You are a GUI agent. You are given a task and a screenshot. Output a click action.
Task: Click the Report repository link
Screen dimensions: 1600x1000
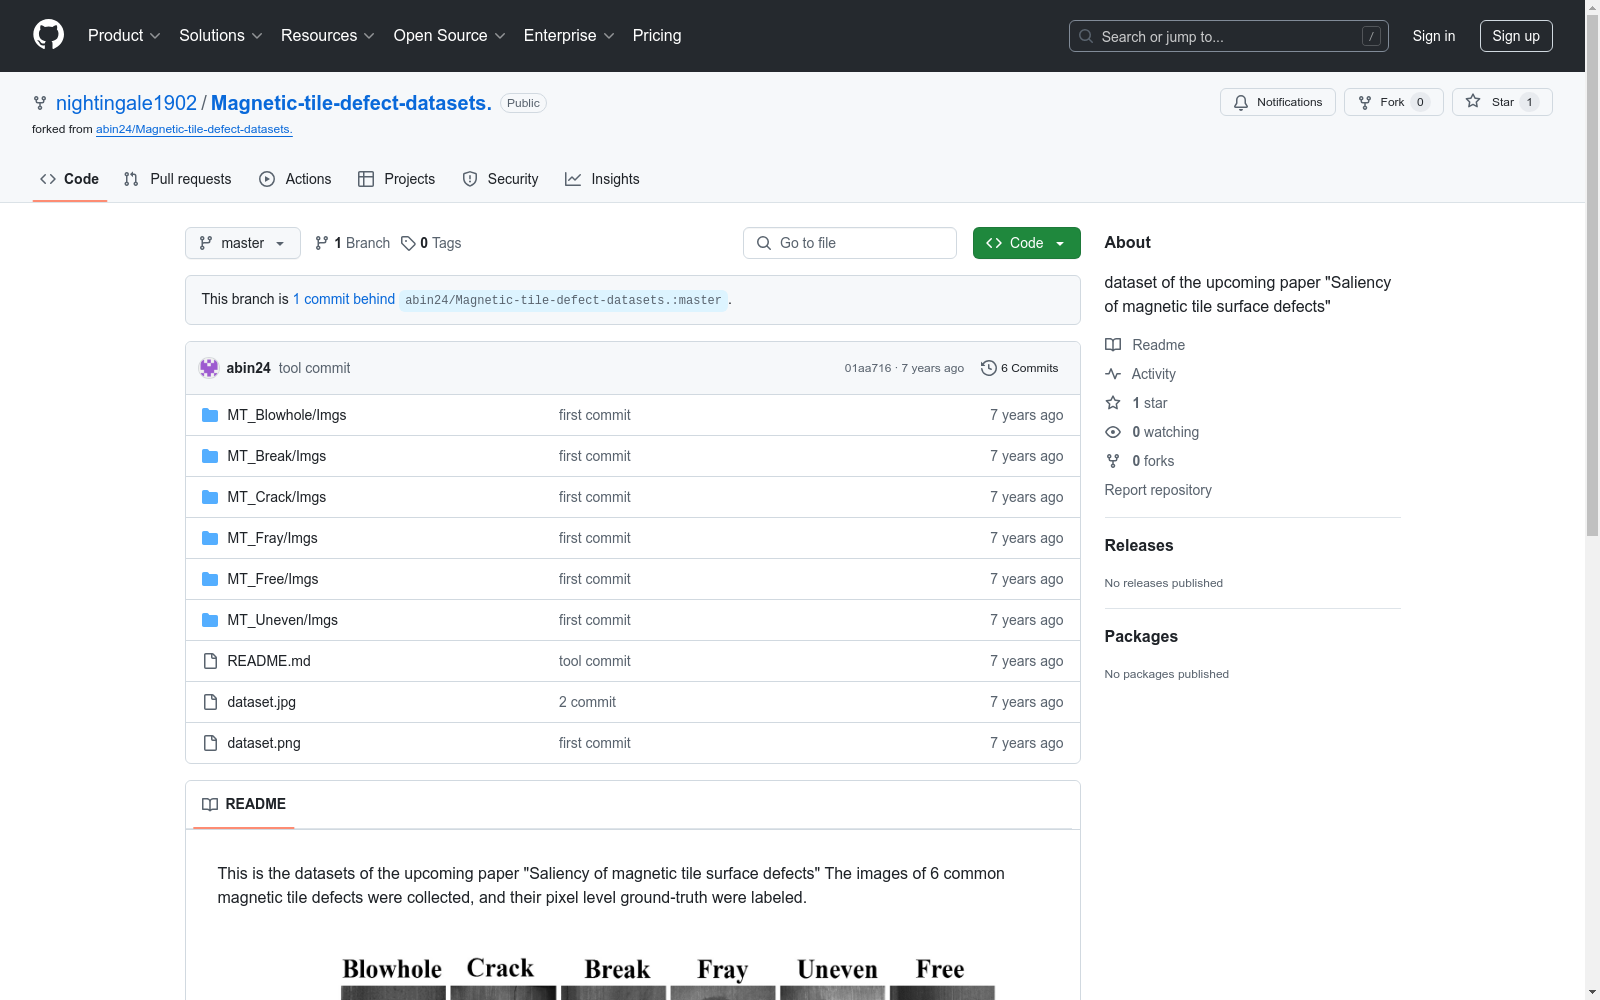[1158, 490]
